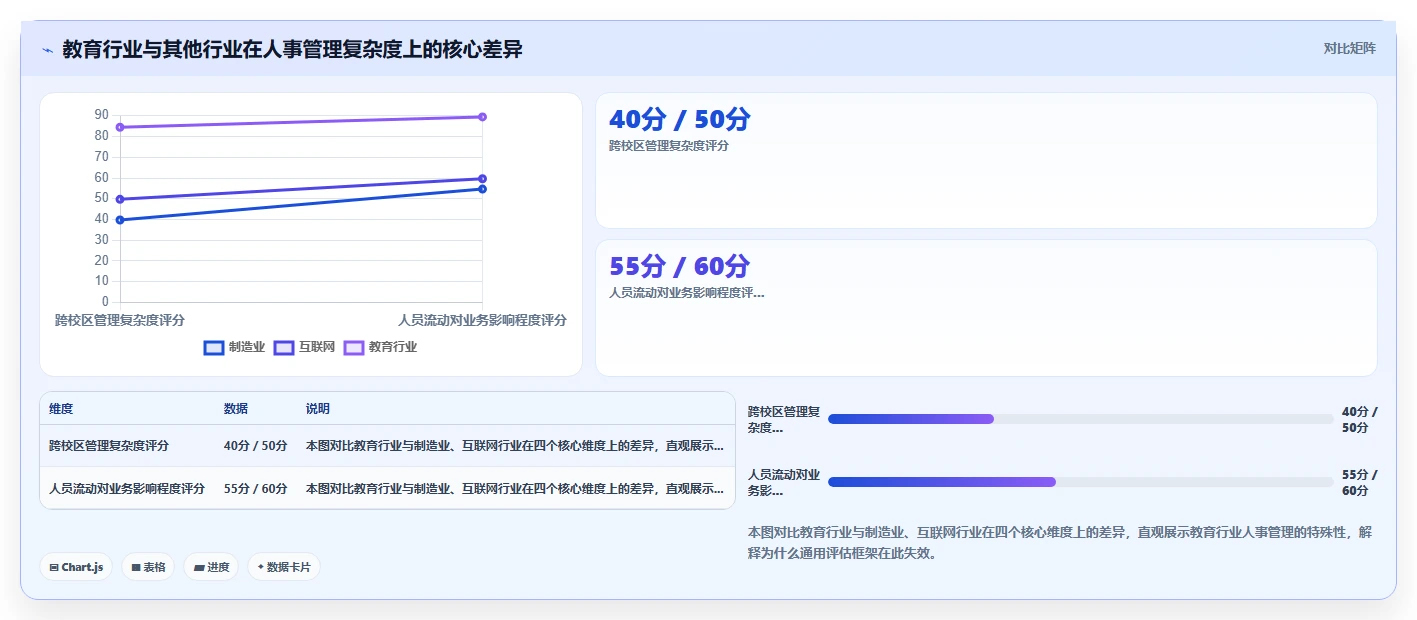Click the 说明 cell in the 人员流动对业务影响程度评分 row
Image resolution: width=1417 pixels, height=620 pixels.
tap(515, 489)
